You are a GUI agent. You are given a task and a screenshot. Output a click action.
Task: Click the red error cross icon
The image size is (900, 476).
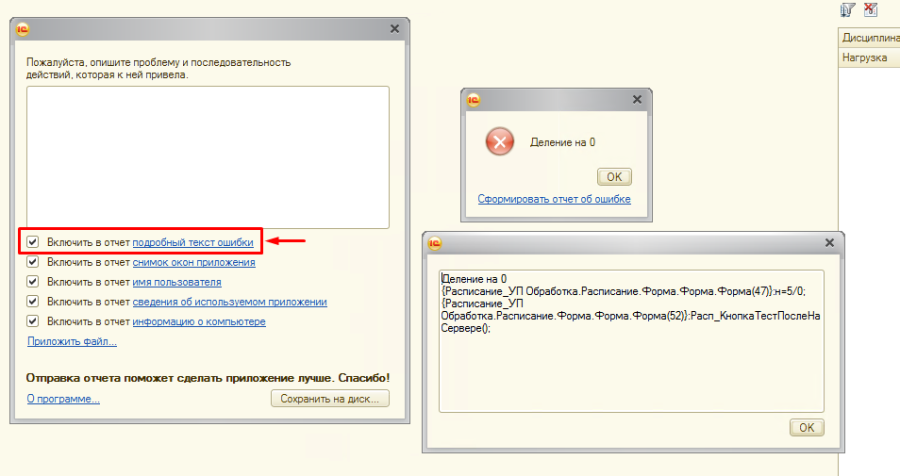pos(499,142)
